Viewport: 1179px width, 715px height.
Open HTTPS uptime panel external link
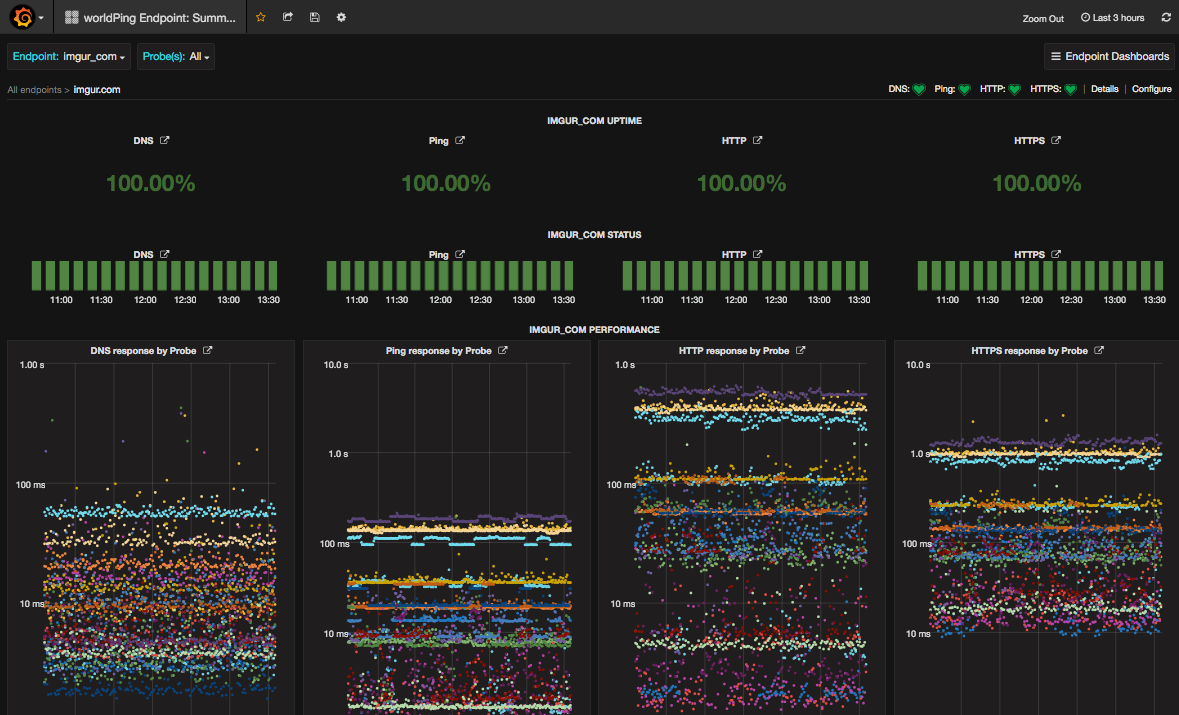(x=1056, y=140)
